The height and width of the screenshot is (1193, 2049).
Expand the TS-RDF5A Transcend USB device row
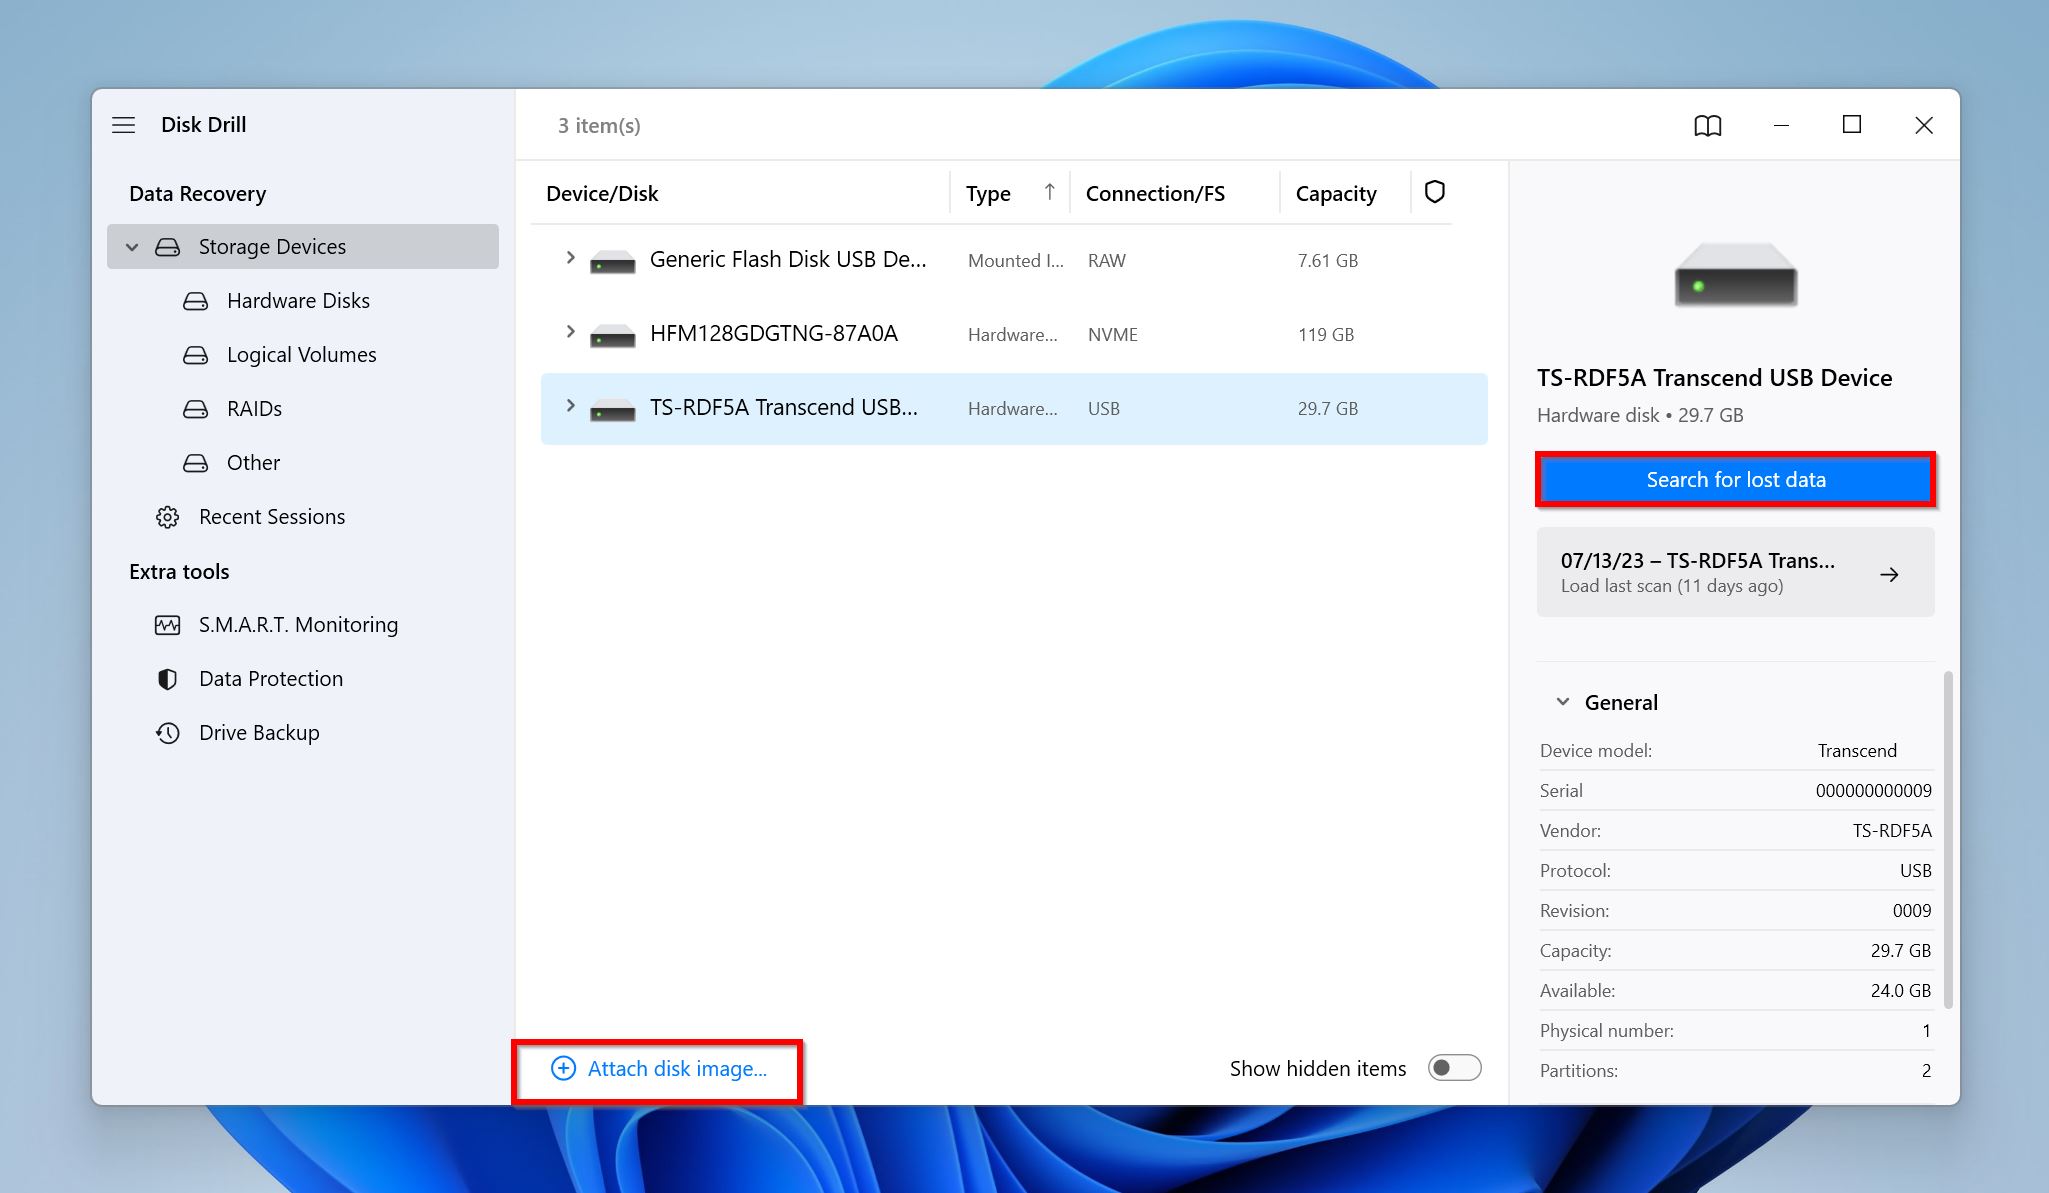coord(571,408)
